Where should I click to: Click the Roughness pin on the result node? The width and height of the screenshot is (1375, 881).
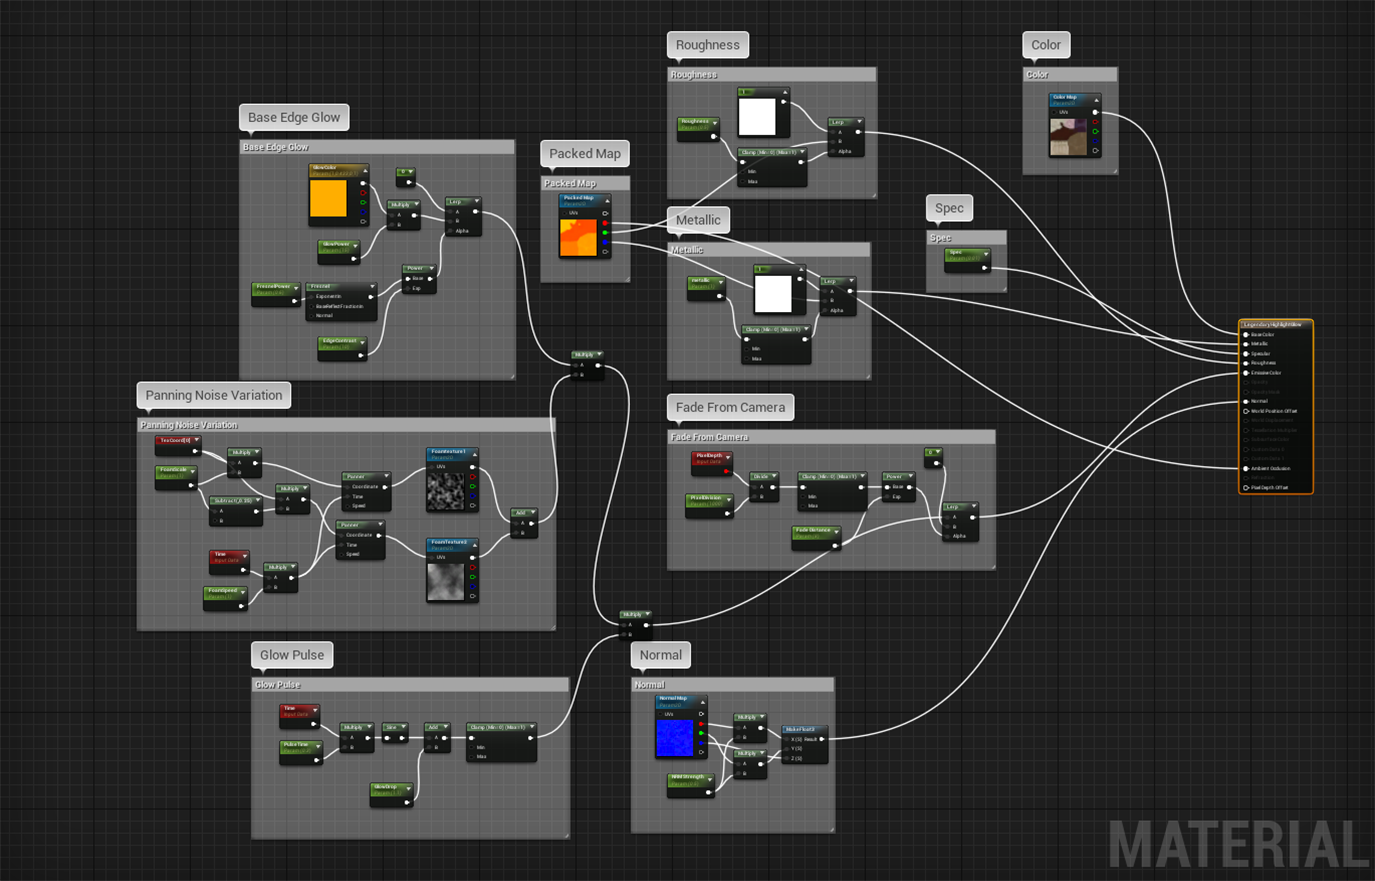click(1246, 363)
